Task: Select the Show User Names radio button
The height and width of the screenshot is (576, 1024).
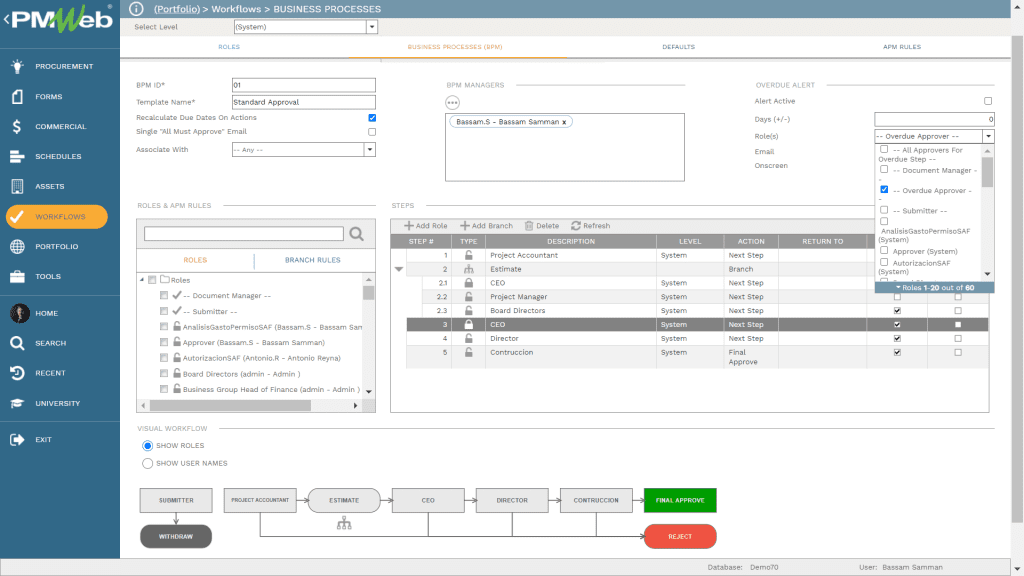Action: pos(148,463)
